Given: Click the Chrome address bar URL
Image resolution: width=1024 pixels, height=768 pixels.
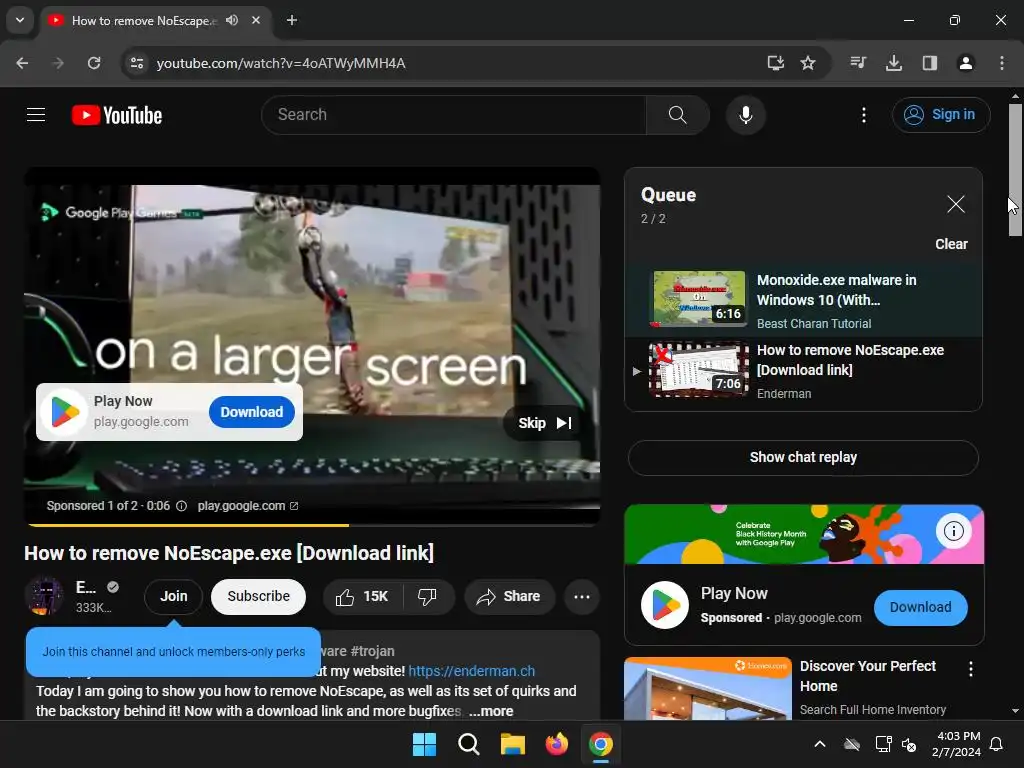Looking at the screenshot, I should pyautogui.click(x=281, y=63).
